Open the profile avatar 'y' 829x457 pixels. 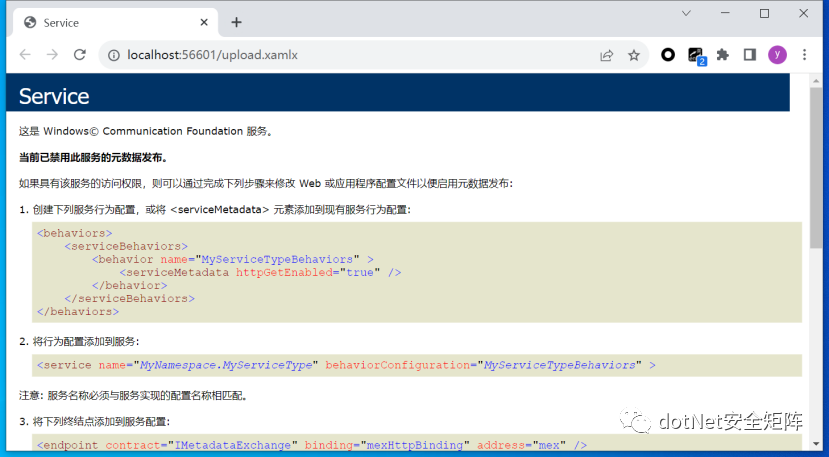pyautogui.click(x=777, y=54)
